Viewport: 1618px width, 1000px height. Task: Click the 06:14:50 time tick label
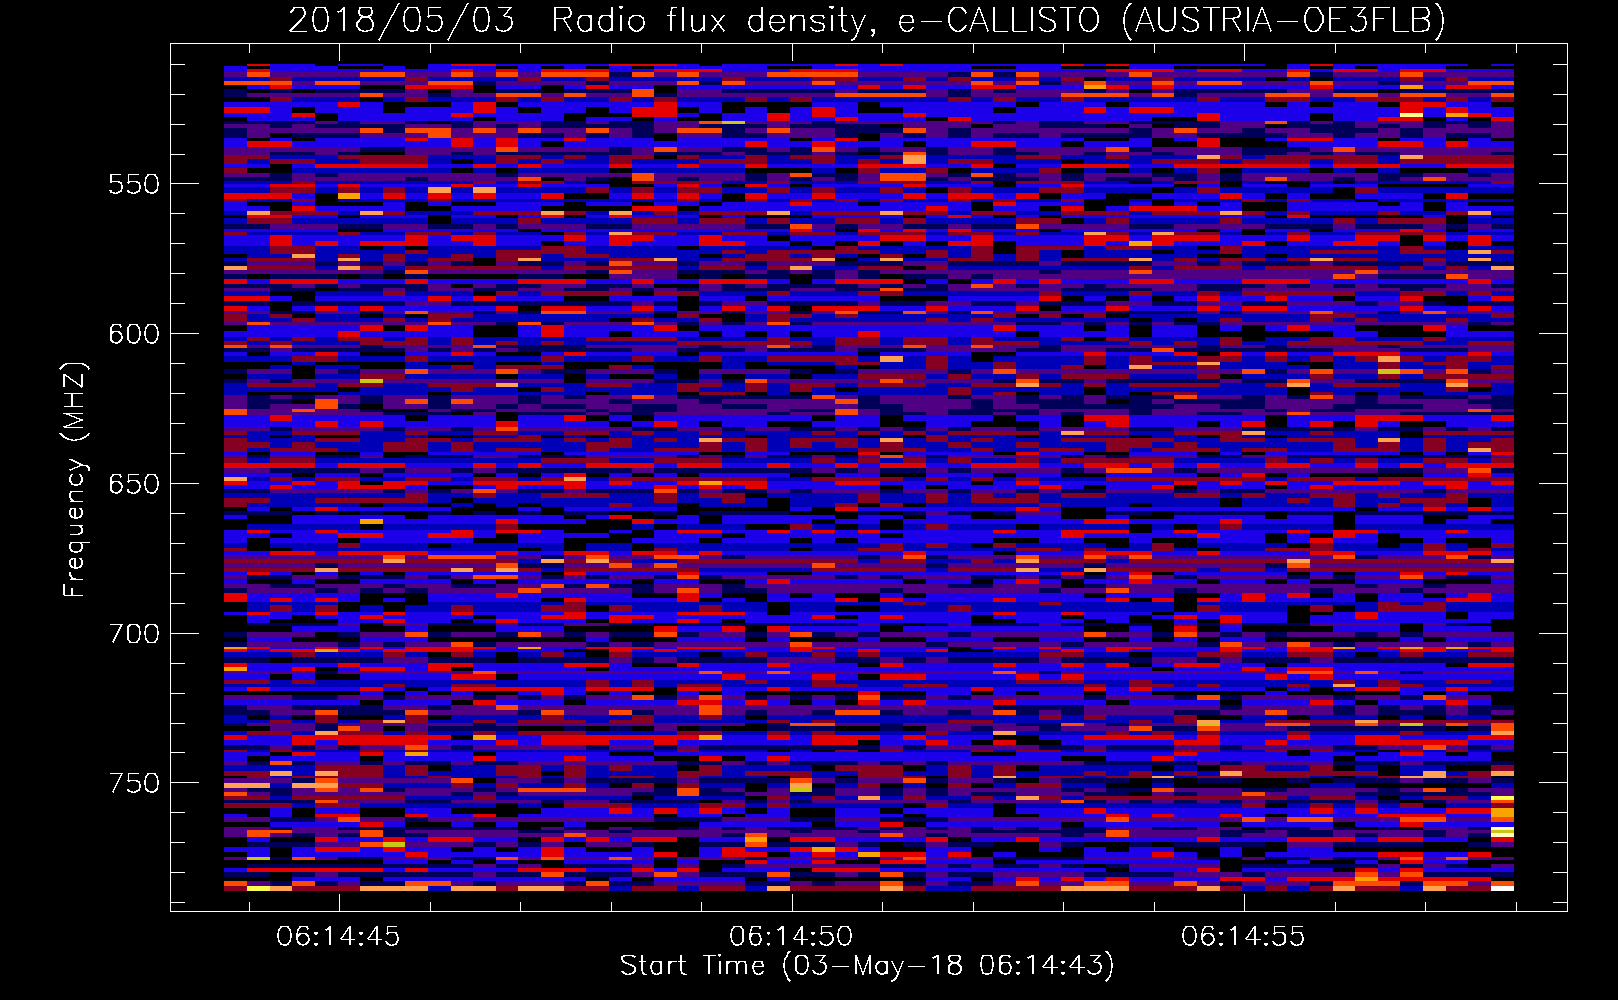click(x=791, y=937)
